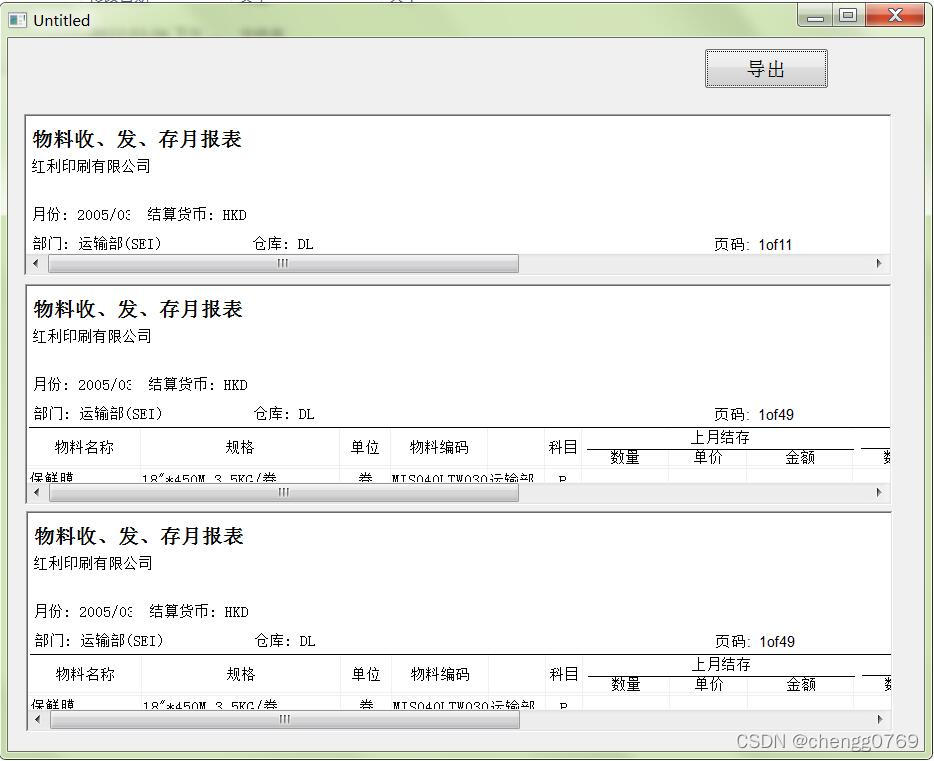The image size is (934, 761).
Task: Click 上月结存 header in second report
Action: pyautogui.click(x=720, y=438)
